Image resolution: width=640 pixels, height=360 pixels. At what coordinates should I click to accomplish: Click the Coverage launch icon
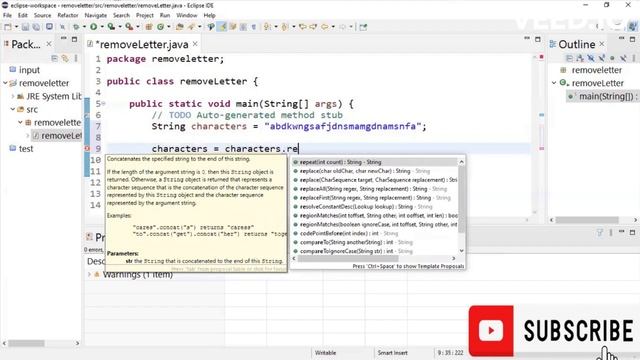coord(111,27)
